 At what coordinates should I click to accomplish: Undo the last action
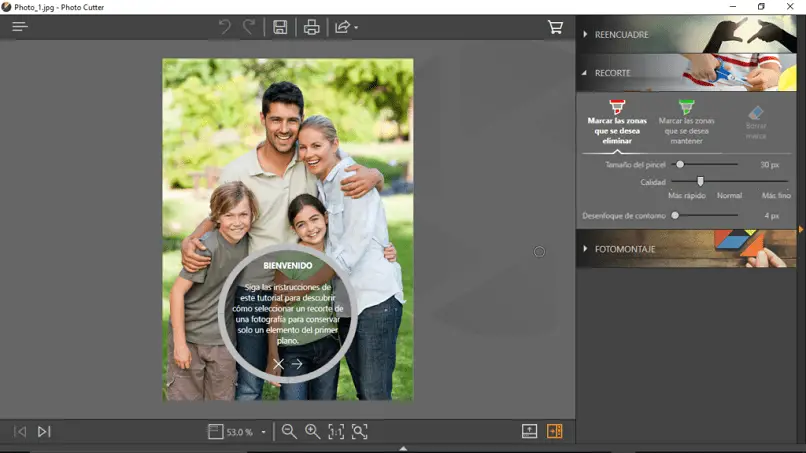tap(225, 27)
